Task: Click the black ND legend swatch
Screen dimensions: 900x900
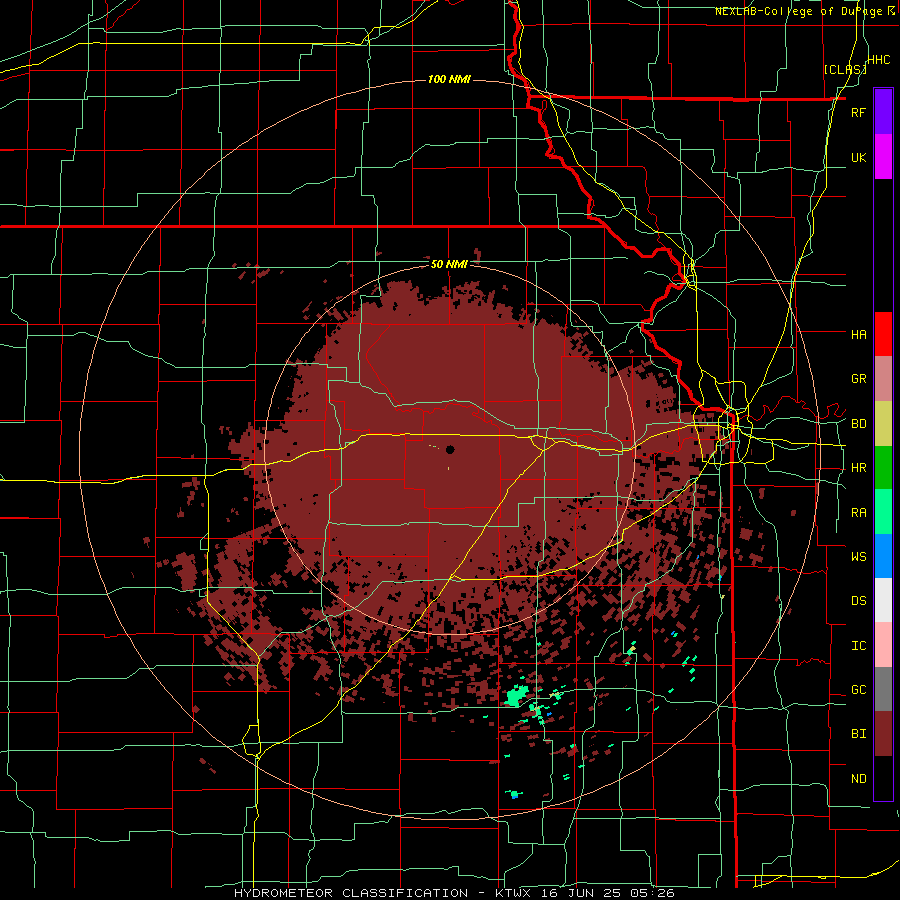Action: [883, 778]
